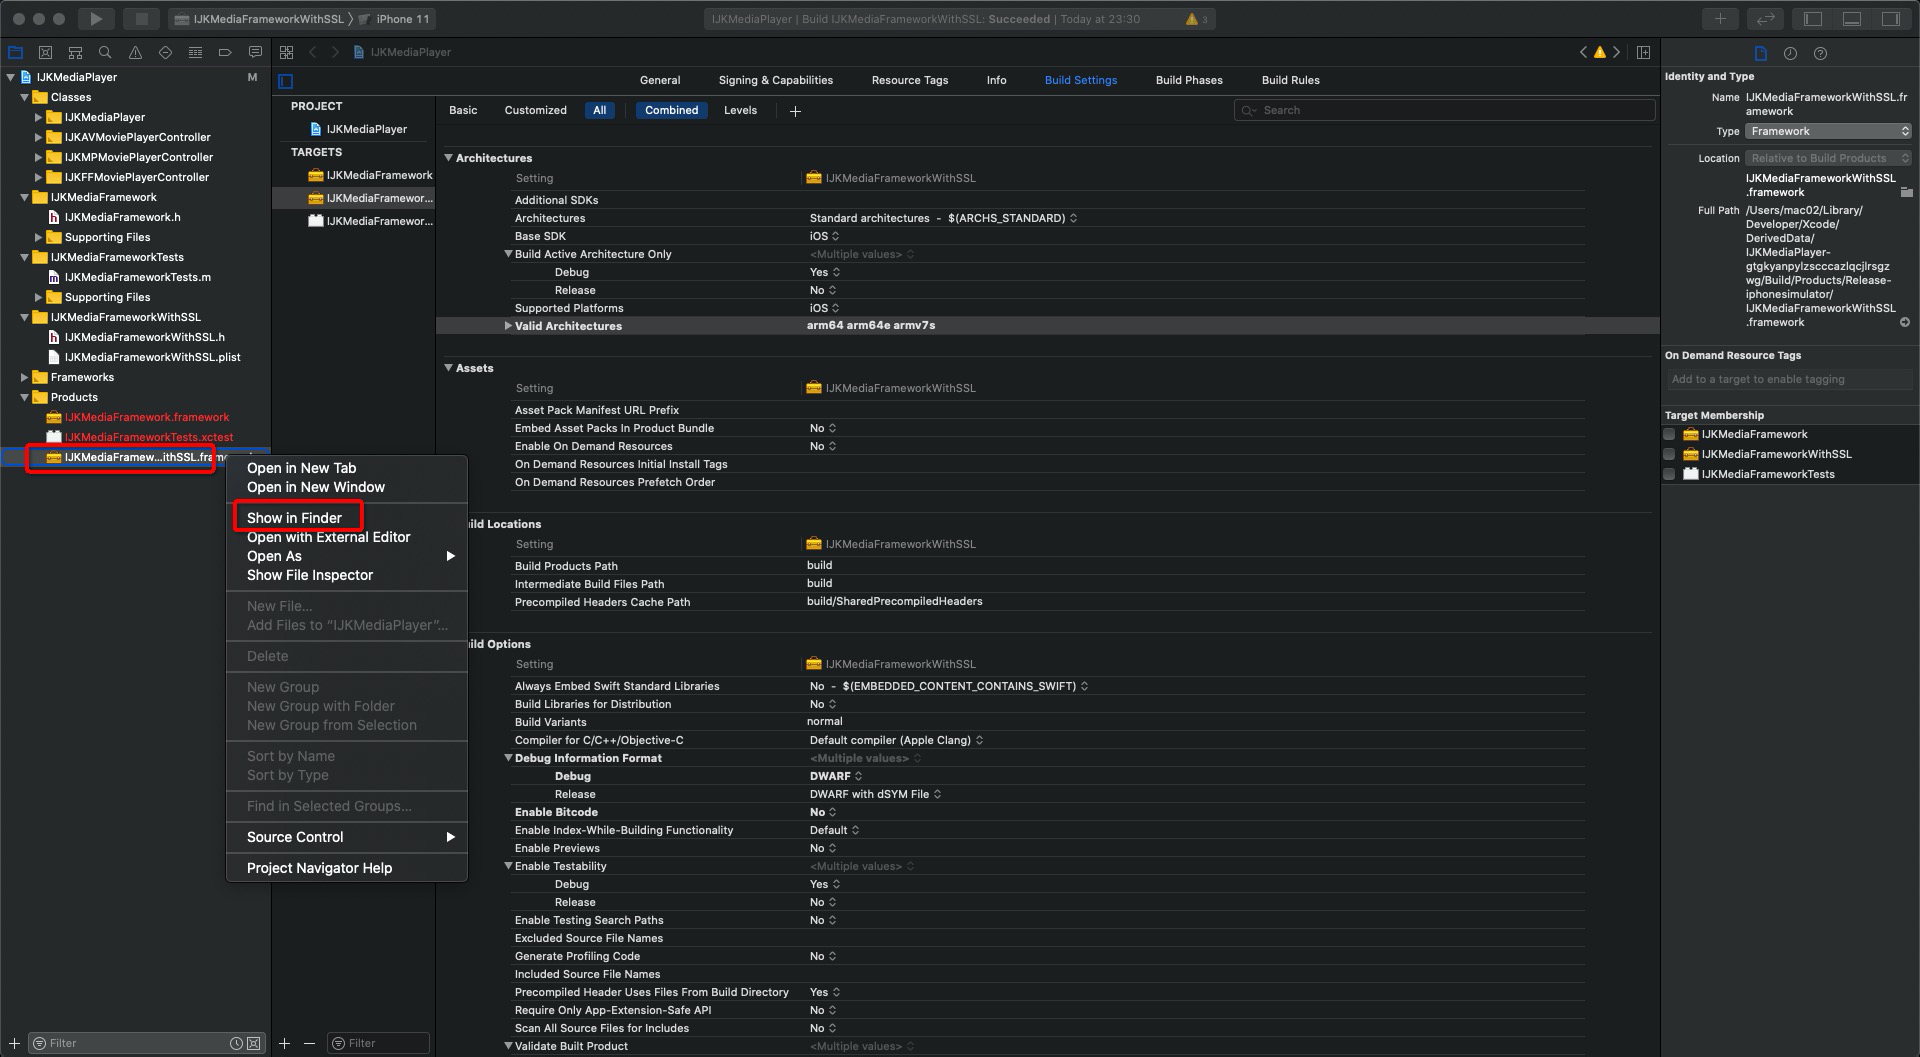
Task: Open the Report navigator icon
Action: 255,53
